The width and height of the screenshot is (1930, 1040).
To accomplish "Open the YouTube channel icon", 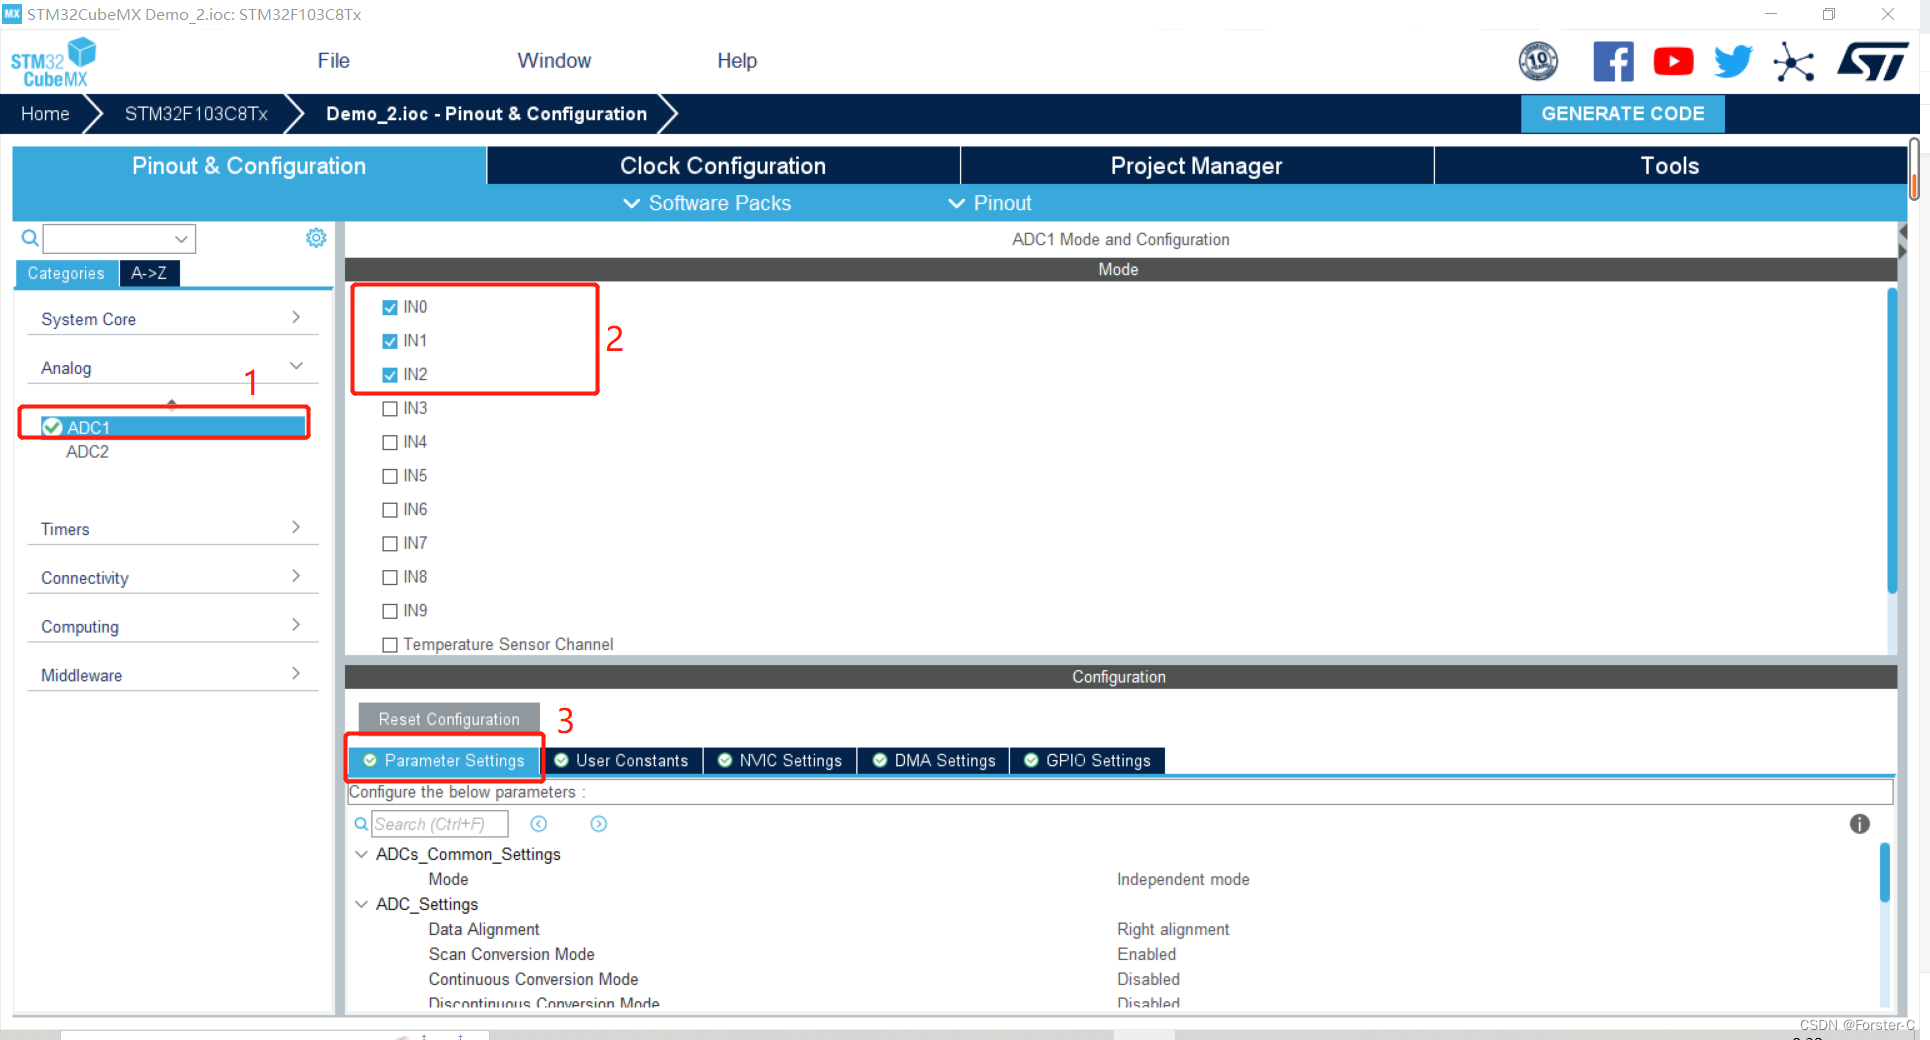I will (x=1673, y=61).
